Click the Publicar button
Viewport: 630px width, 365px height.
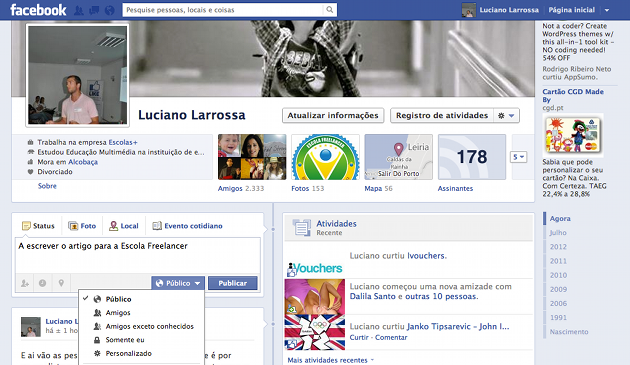click(x=233, y=283)
